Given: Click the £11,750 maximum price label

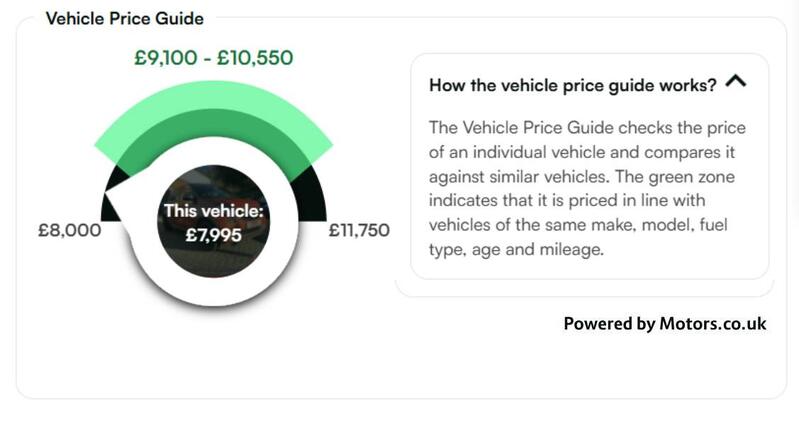Looking at the screenshot, I should click(x=359, y=230).
